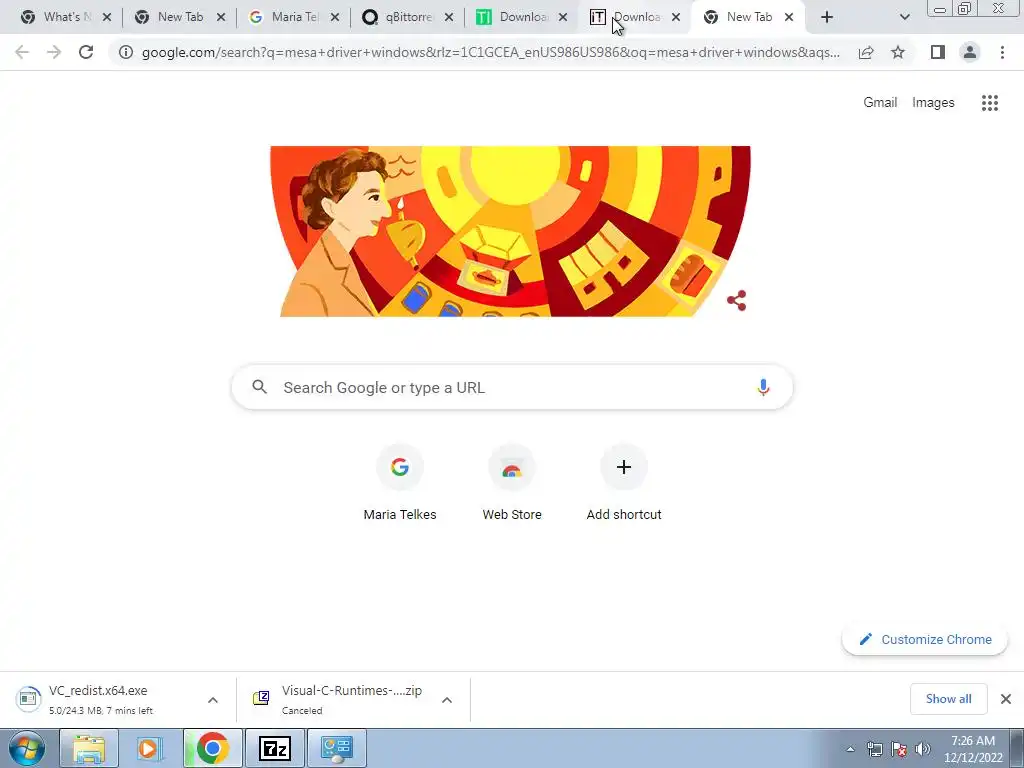This screenshot has height=768, width=1024.
Task: Open the tab search dropdown arrow
Action: (904, 17)
